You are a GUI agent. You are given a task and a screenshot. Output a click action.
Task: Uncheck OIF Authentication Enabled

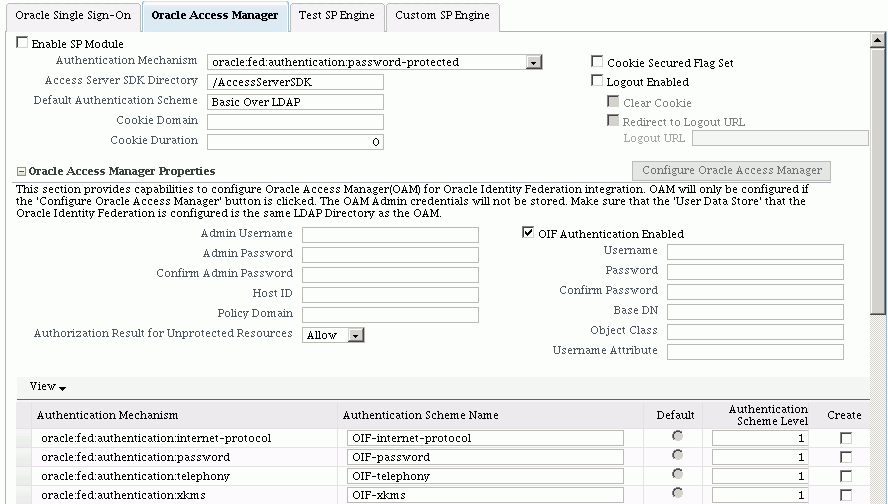tap(528, 232)
